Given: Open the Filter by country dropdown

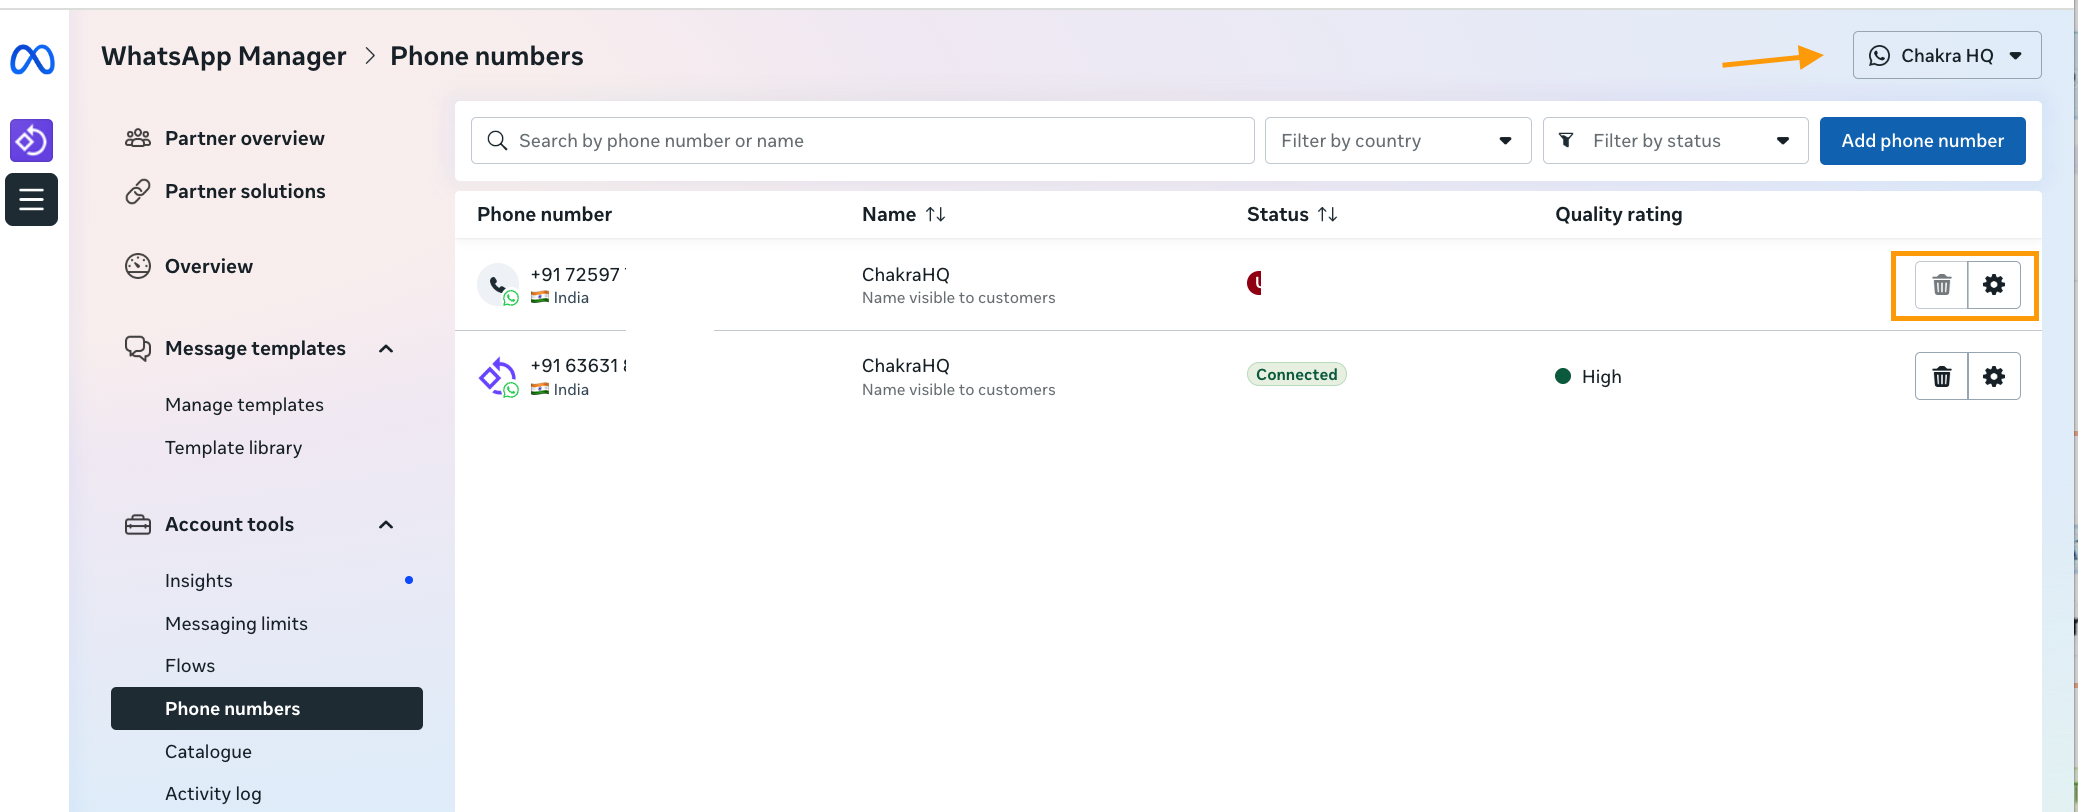Looking at the screenshot, I should (1397, 141).
